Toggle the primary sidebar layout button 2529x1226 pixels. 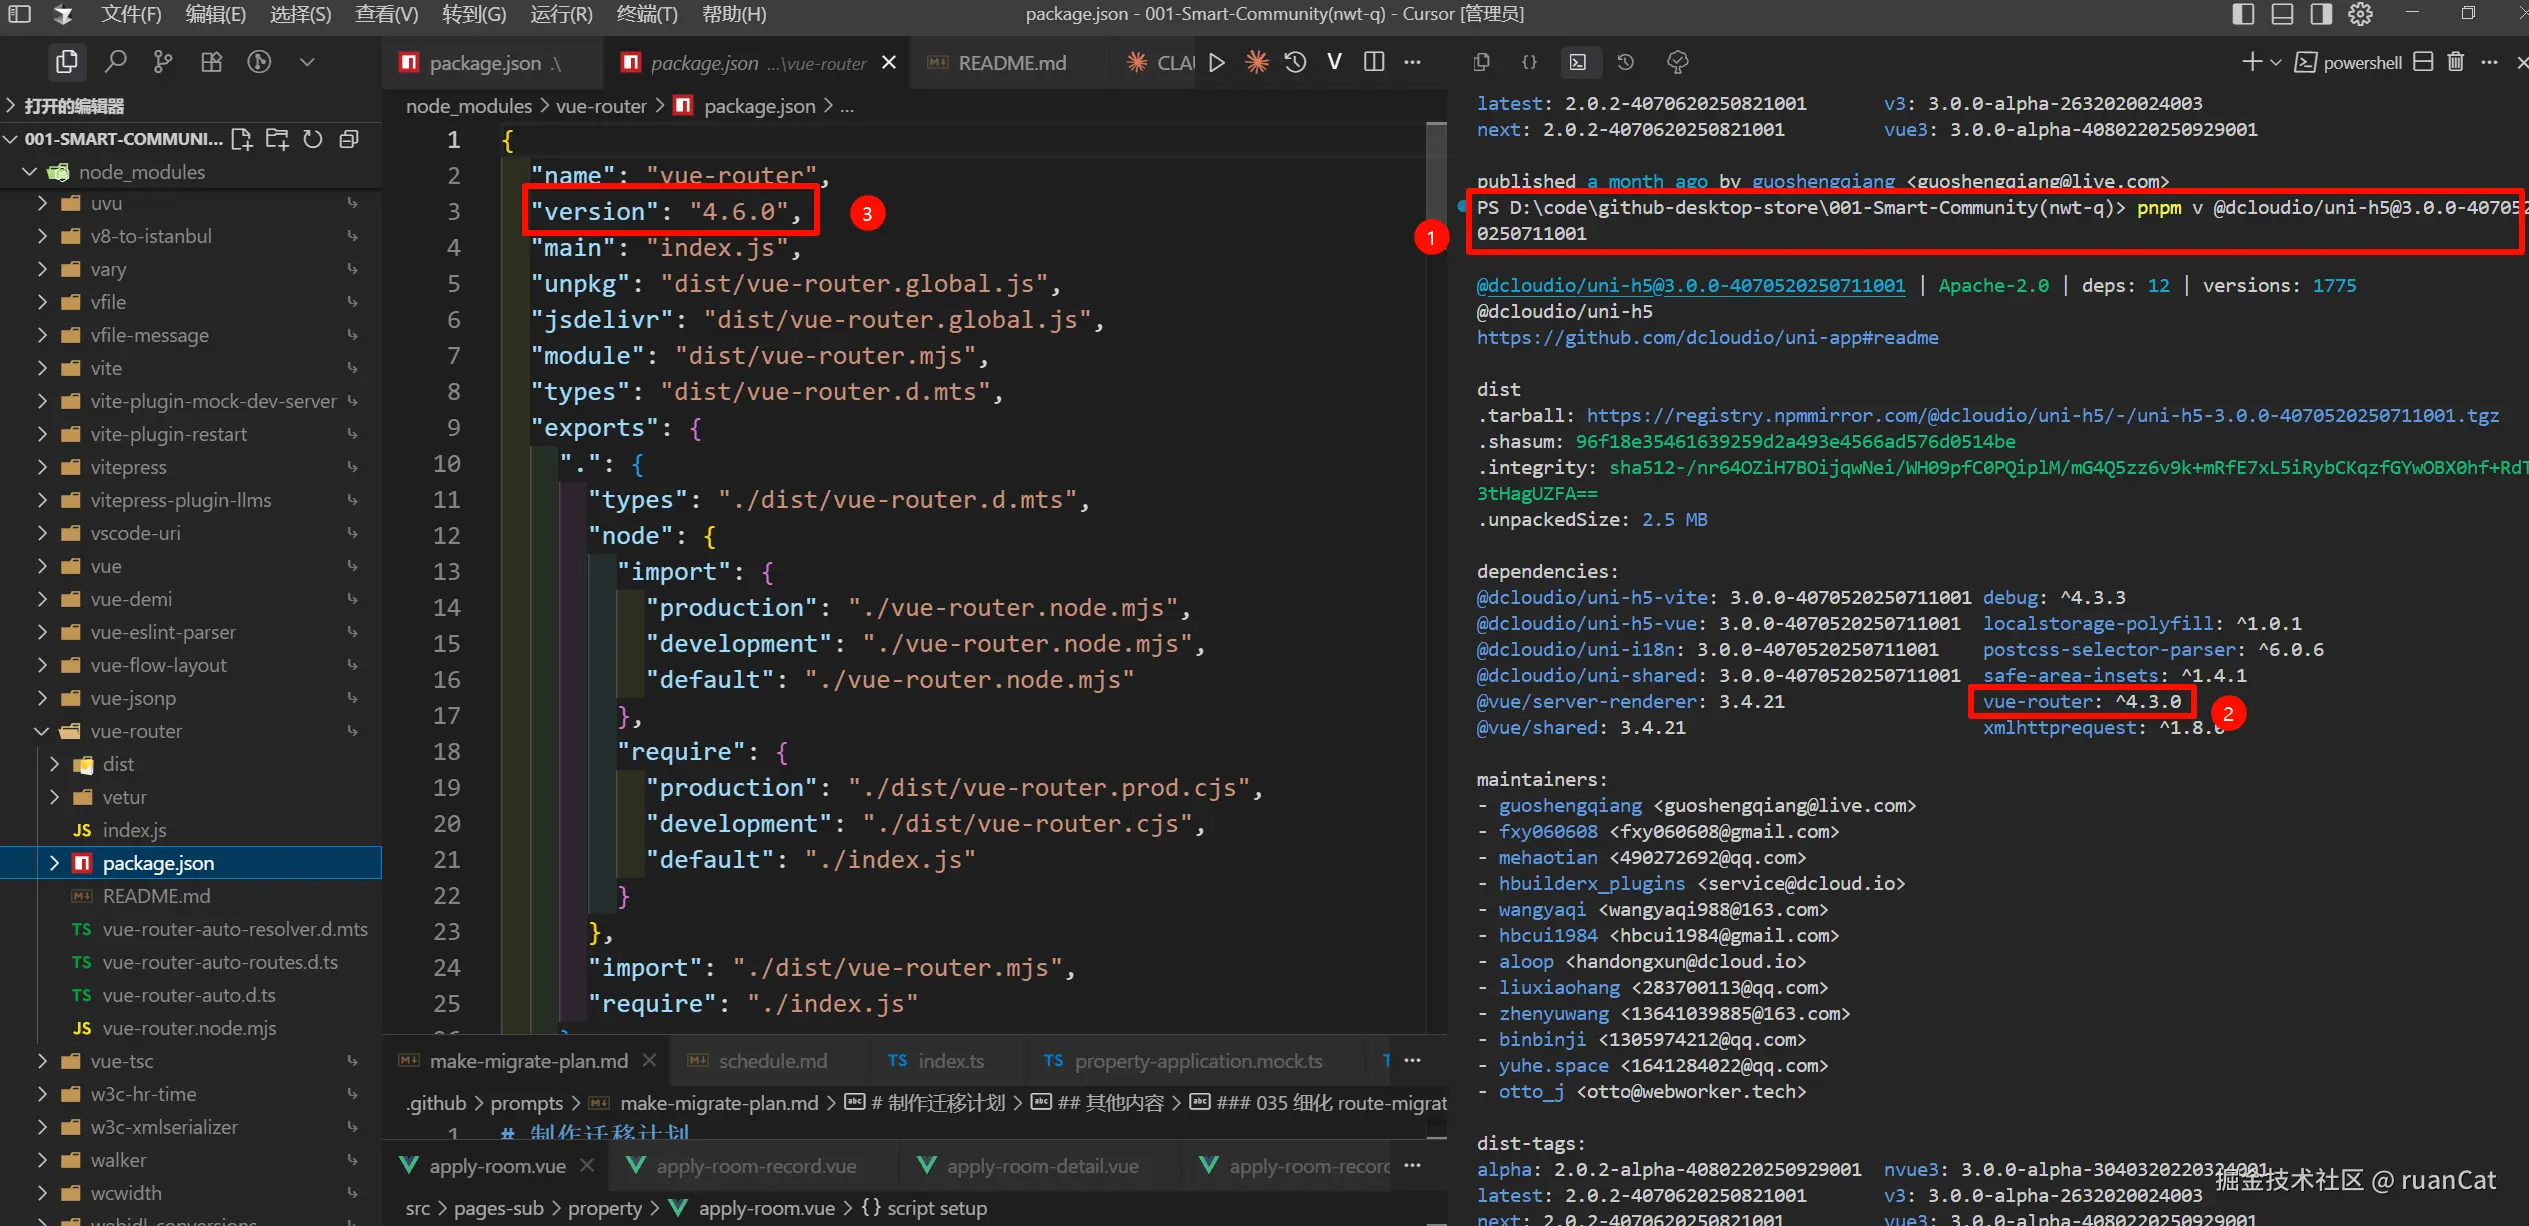point(2243,14)
